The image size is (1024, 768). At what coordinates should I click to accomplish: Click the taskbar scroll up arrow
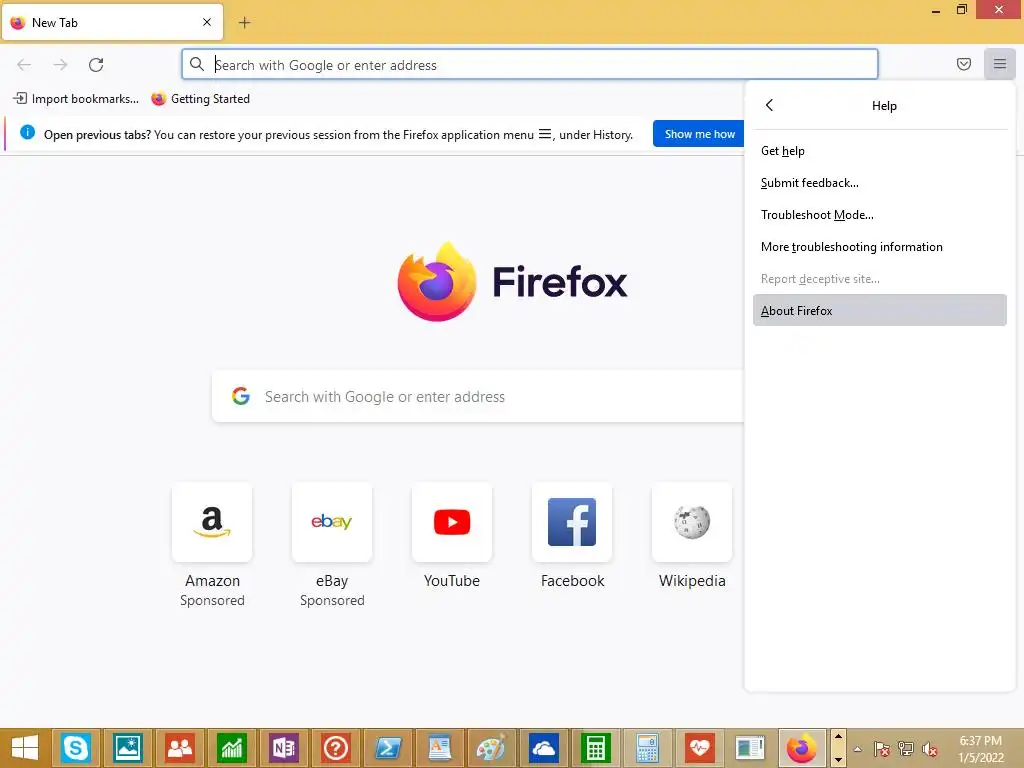pyautogui.click(x=839, y=738)
